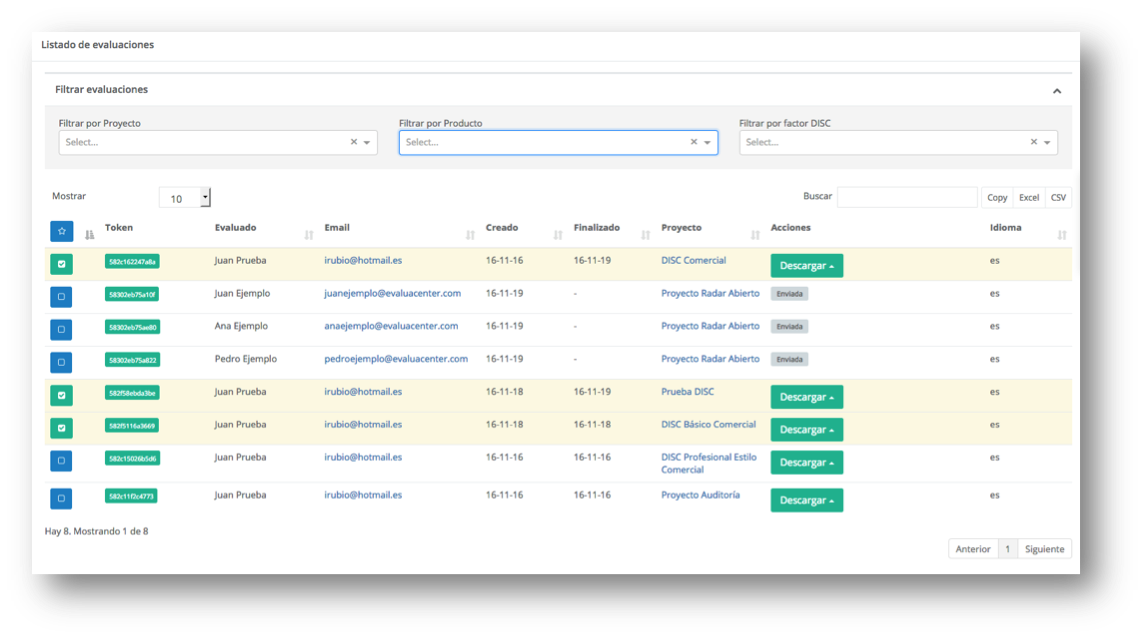Open Descargar menu for Proyecto Auditoría row

(807, 500)
